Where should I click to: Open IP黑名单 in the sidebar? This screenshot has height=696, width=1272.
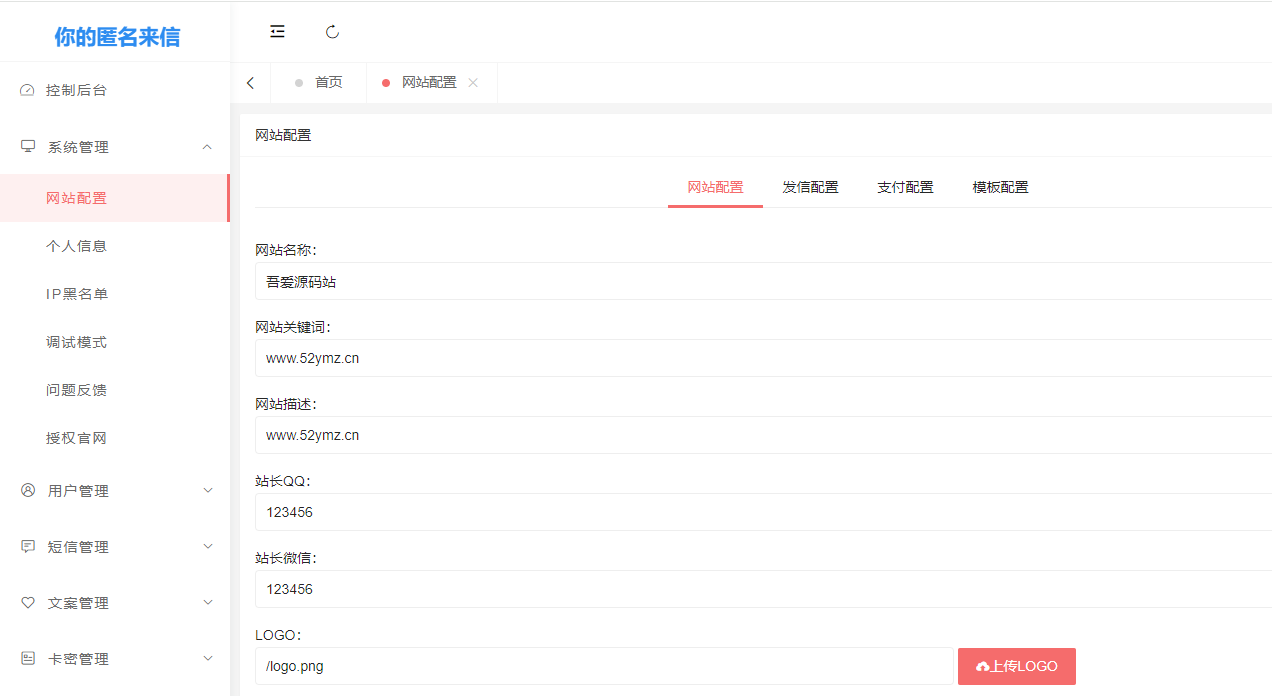coord(77,294)
